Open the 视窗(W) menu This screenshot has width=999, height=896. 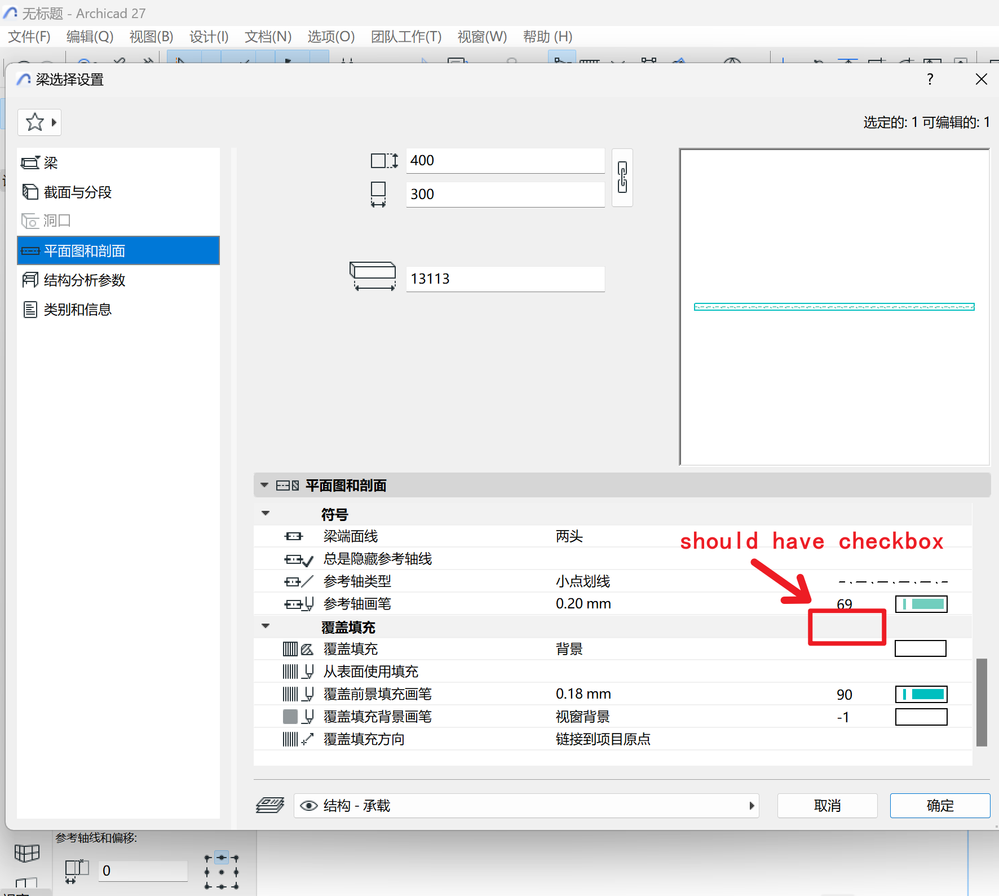[x=482, y=36]
